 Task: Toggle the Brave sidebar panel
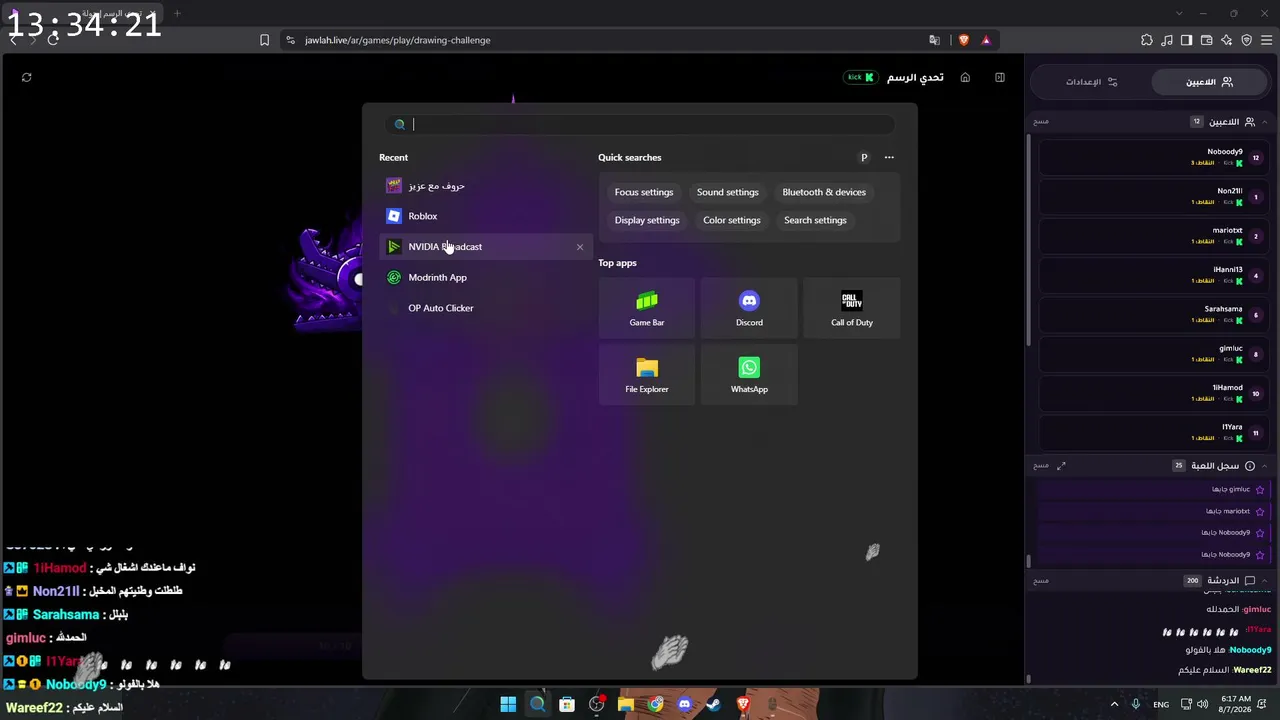coord(1187,40)
